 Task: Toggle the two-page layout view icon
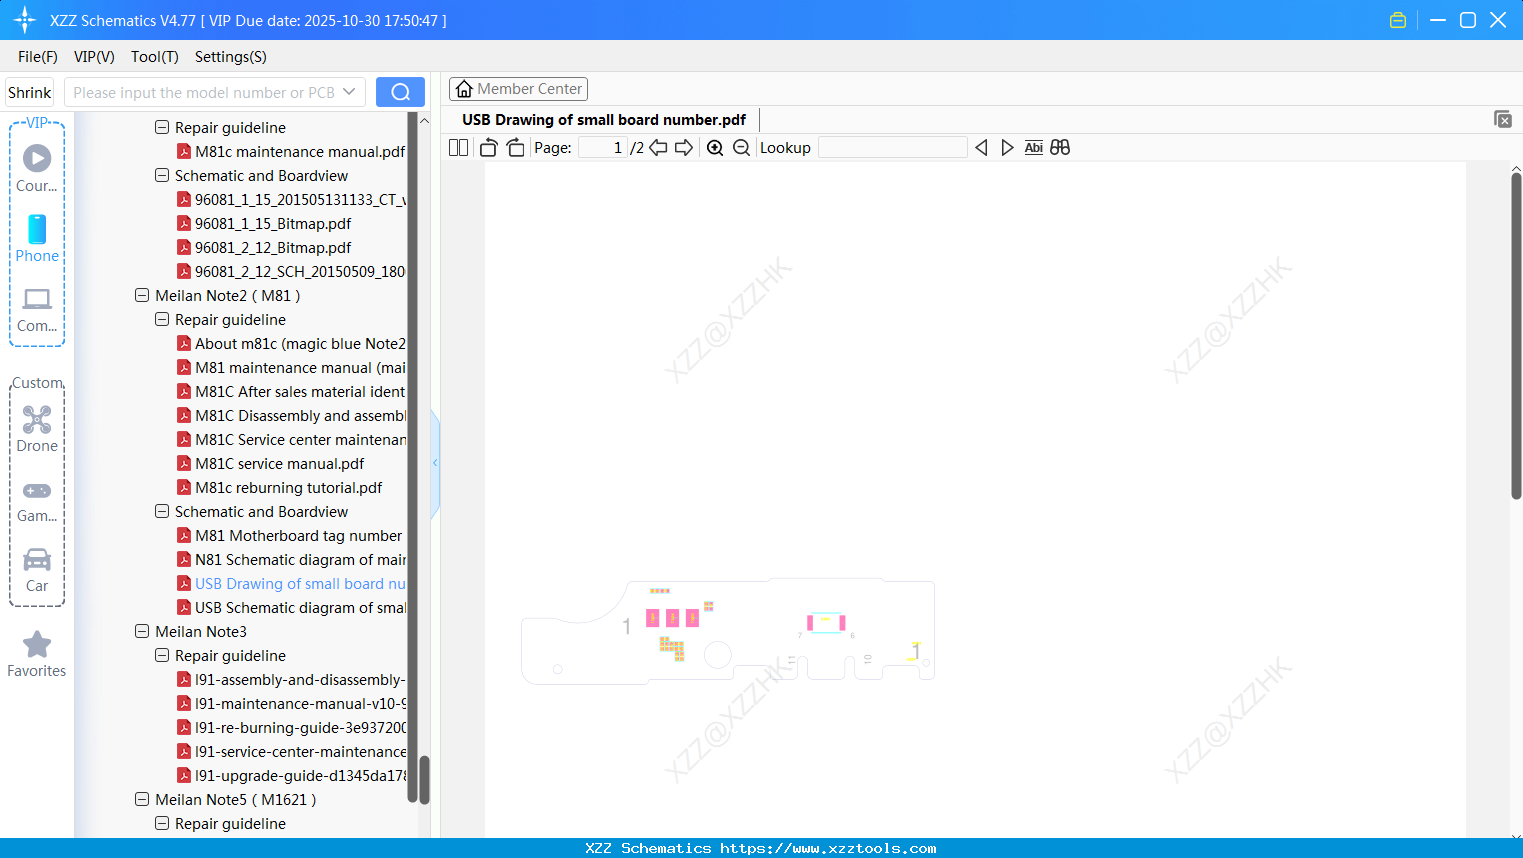click(x=458, y=147)
